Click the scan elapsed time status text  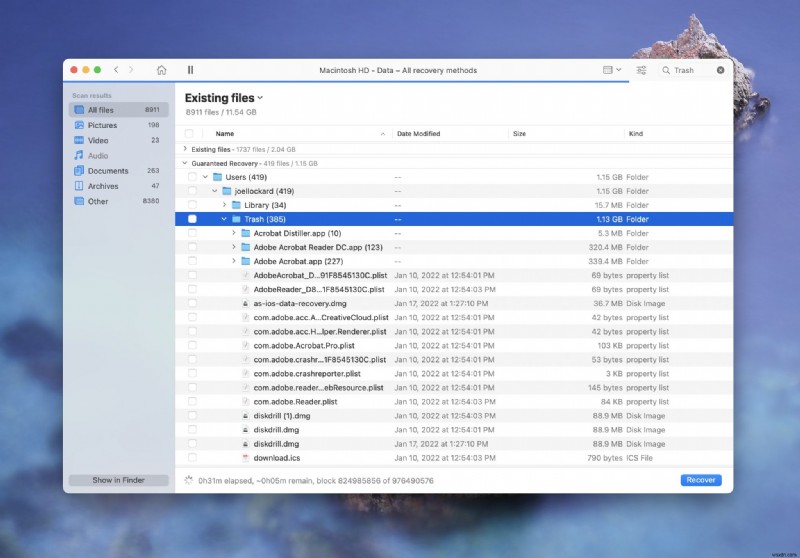[x=316, y=480]
